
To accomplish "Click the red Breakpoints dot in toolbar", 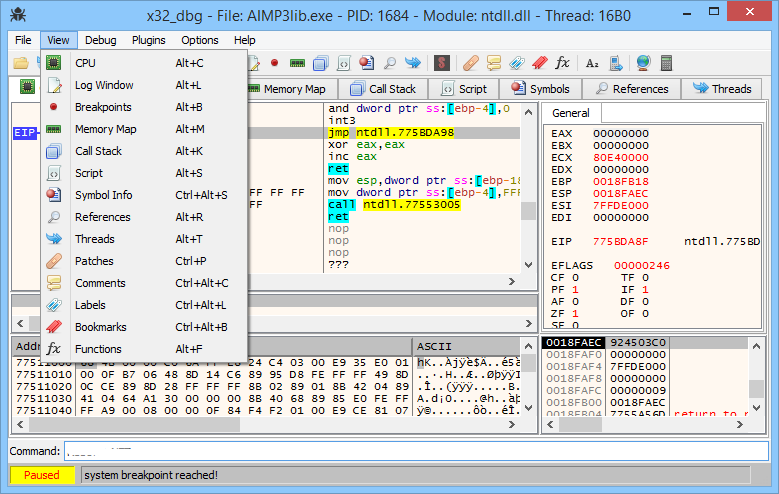I will (274, 63).
